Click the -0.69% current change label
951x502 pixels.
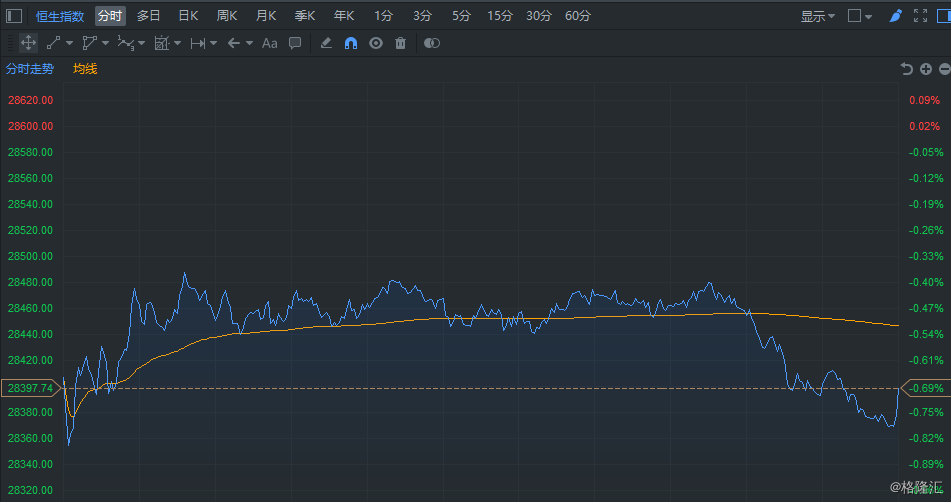[926, 388]
